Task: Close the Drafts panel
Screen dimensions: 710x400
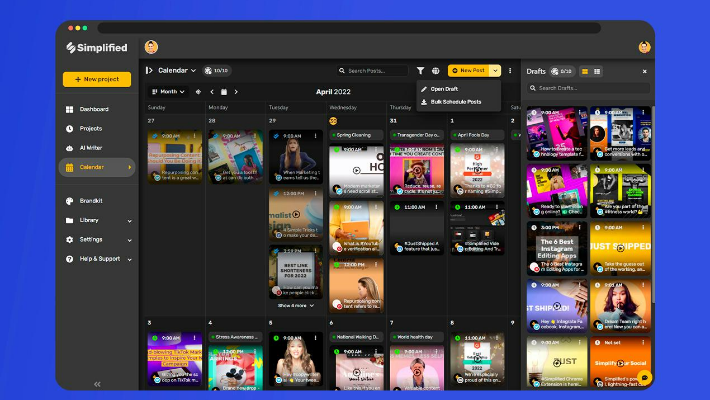Action: click(645, 72)
